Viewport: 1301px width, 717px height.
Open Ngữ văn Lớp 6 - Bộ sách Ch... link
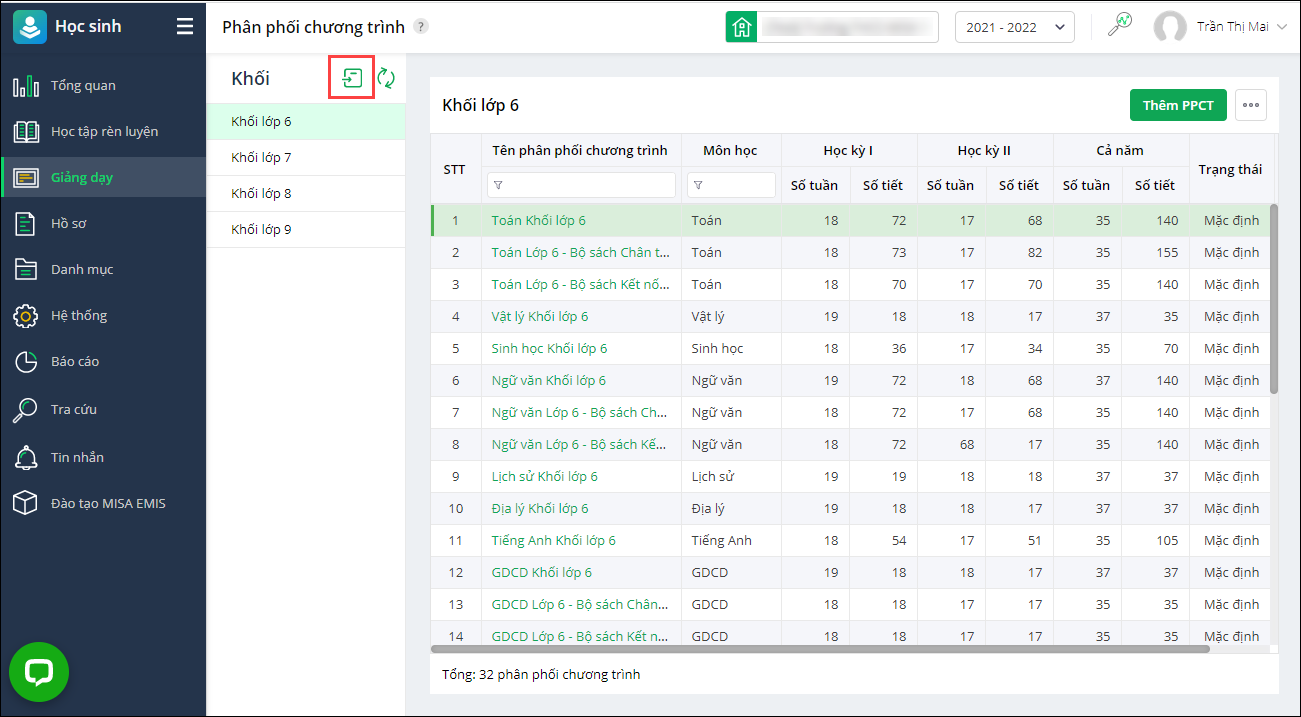coord(580,412)
